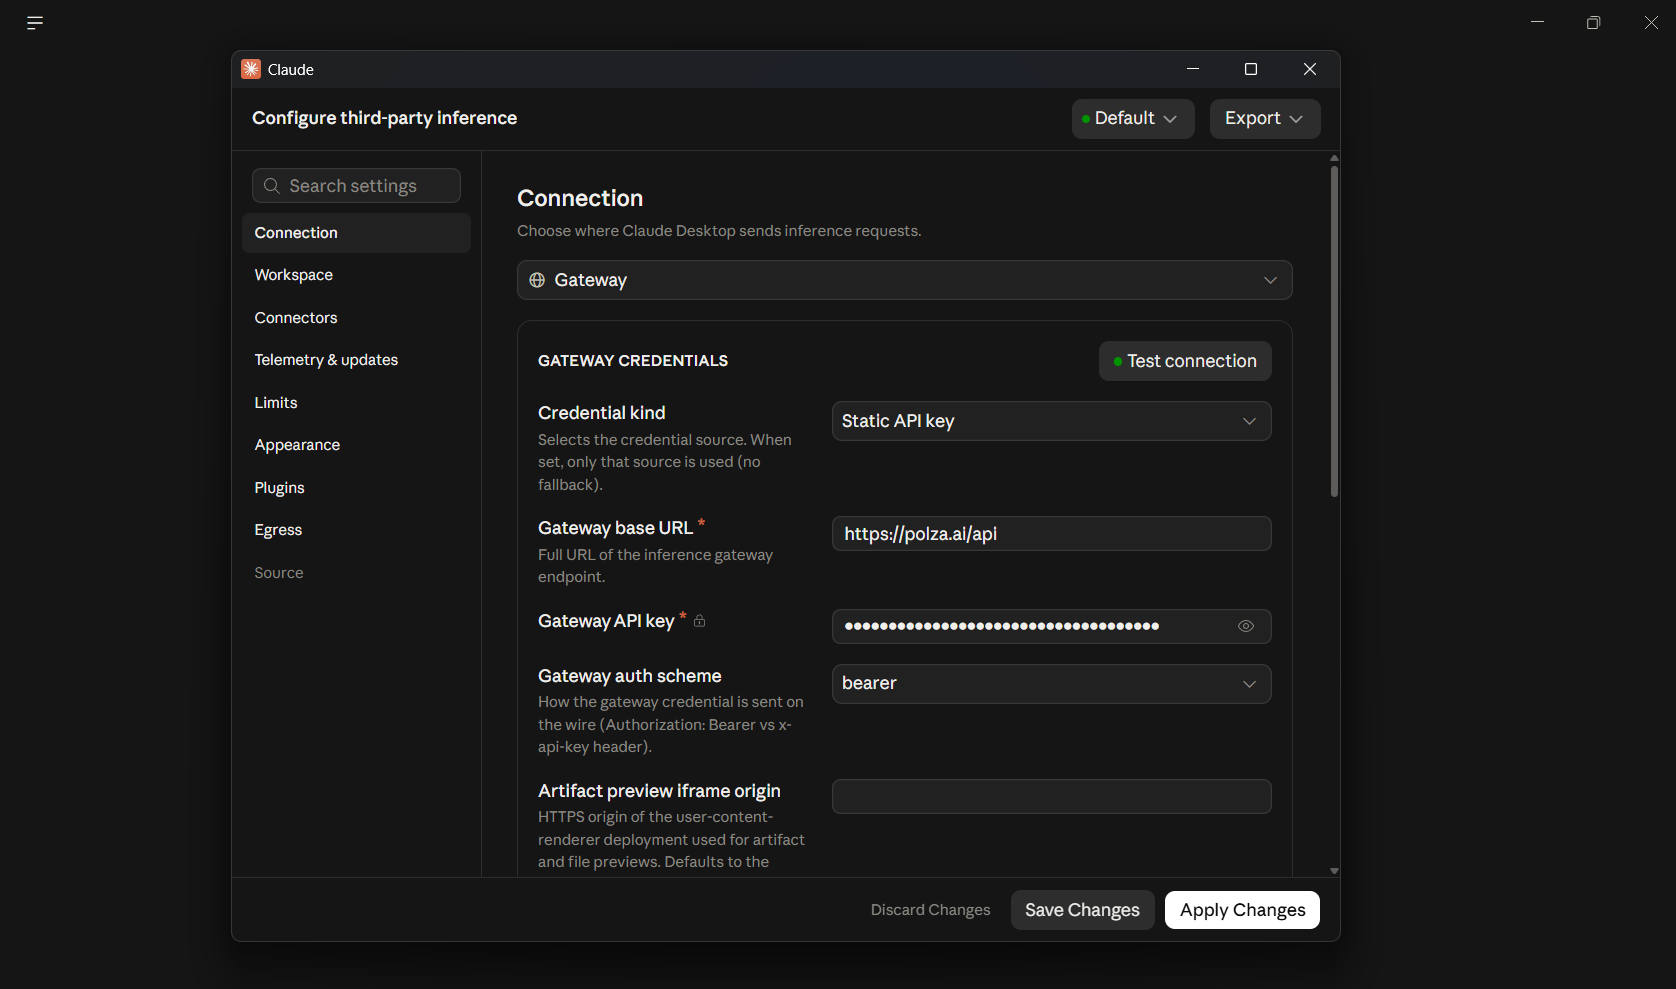
Task: Open the hamburger menu in outer window
Action: click(x=35, y=22)
